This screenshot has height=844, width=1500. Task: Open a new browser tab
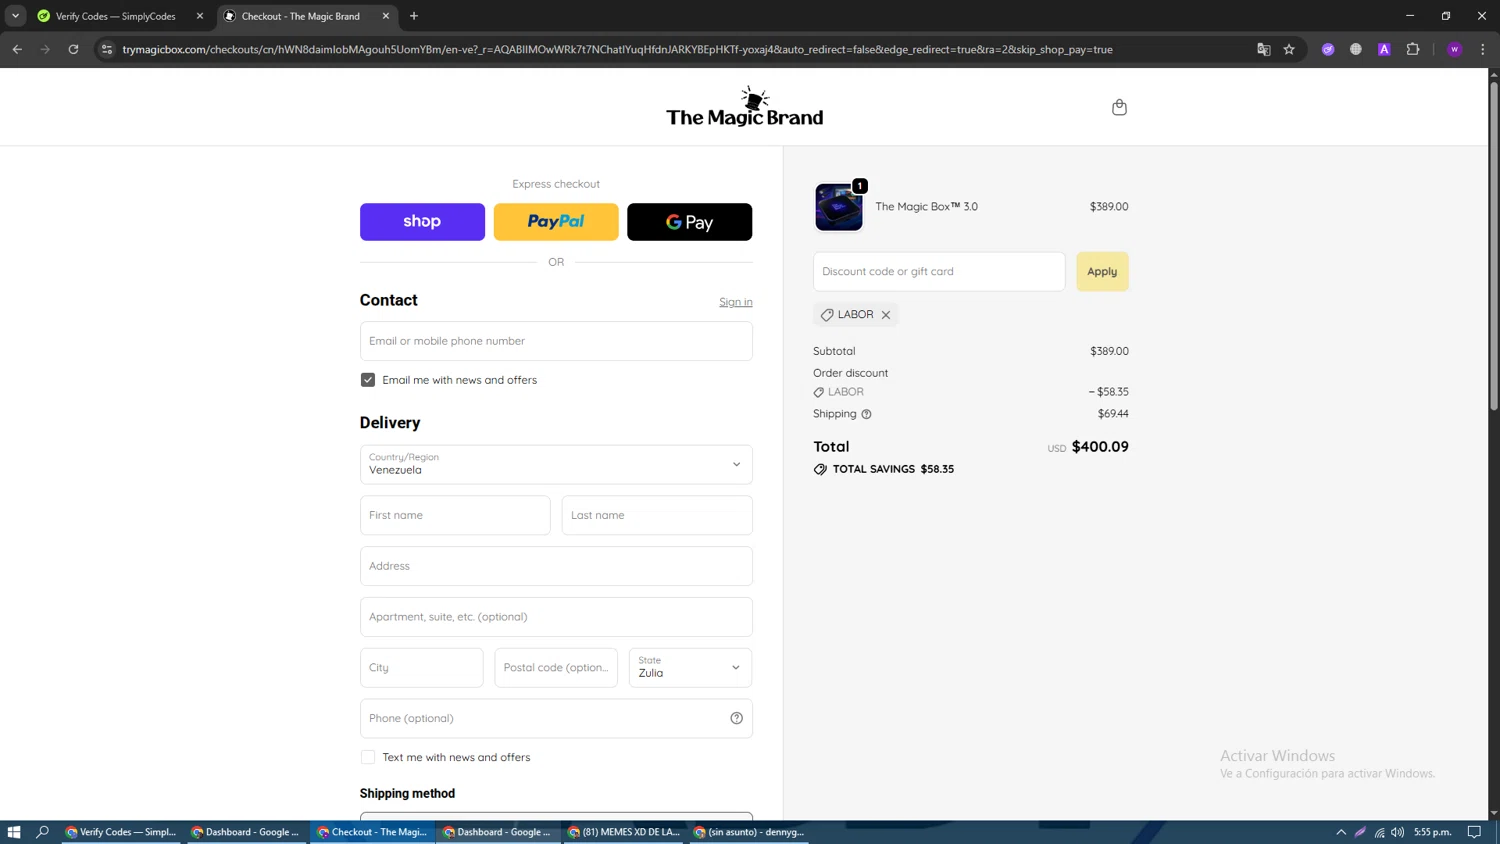point(414,16)
